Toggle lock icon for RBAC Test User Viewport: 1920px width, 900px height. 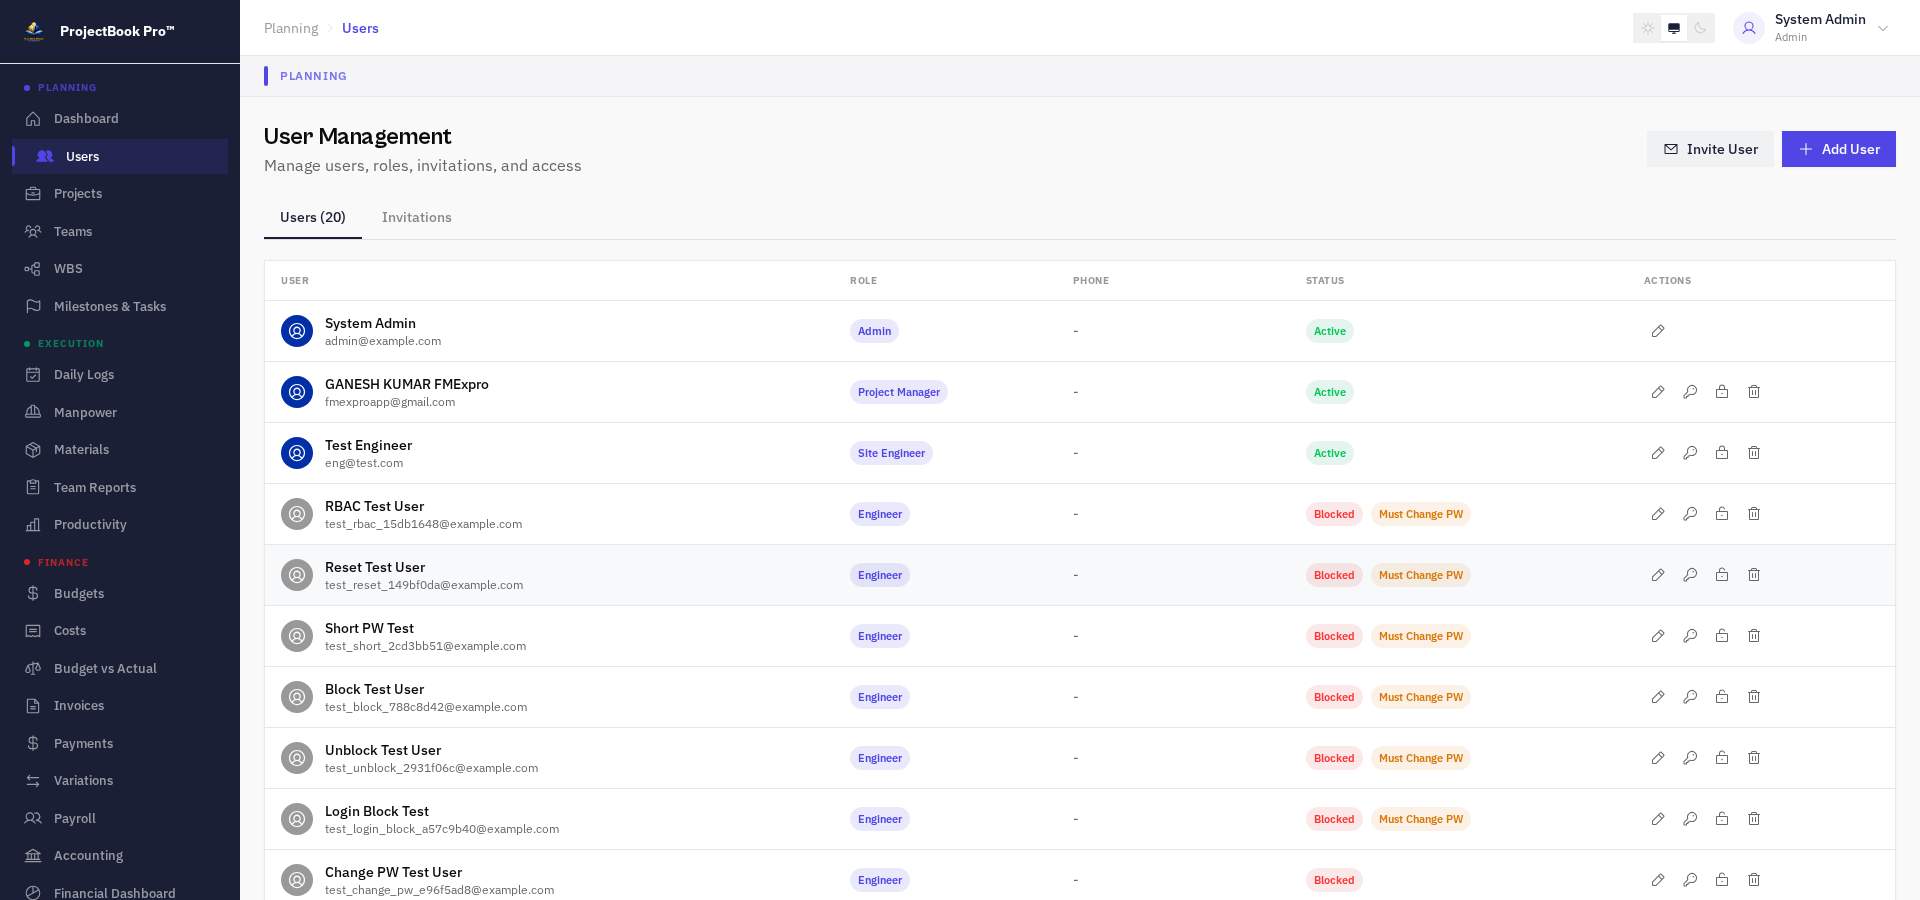(x=1722, y=514)
